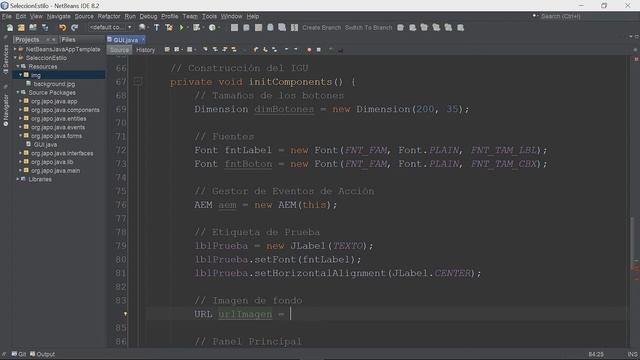640x360 pixels.
Task: Click the last Git toolbar icon on the right
Action: point(460,28)
